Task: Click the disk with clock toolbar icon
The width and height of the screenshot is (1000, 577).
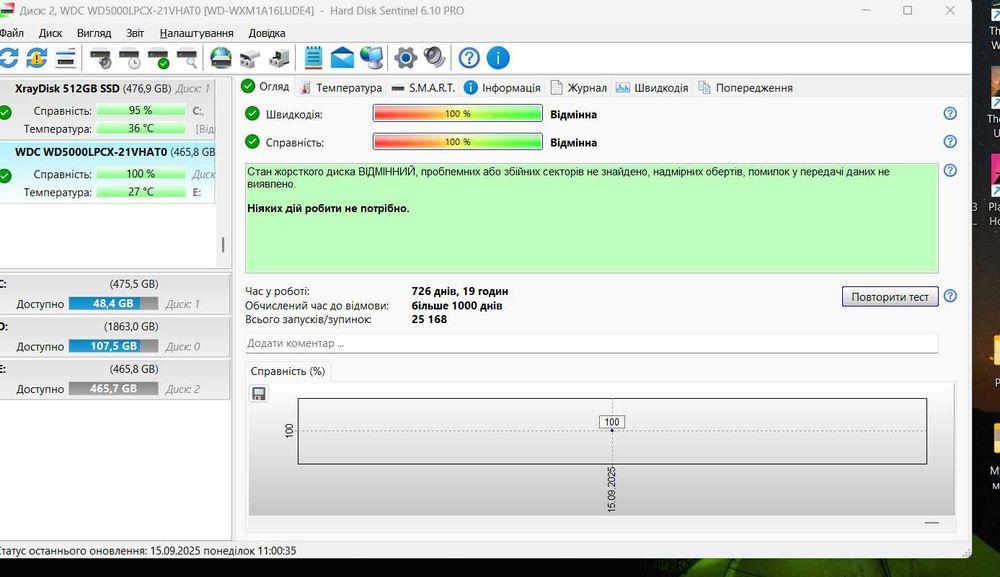Action: (129, 58)
